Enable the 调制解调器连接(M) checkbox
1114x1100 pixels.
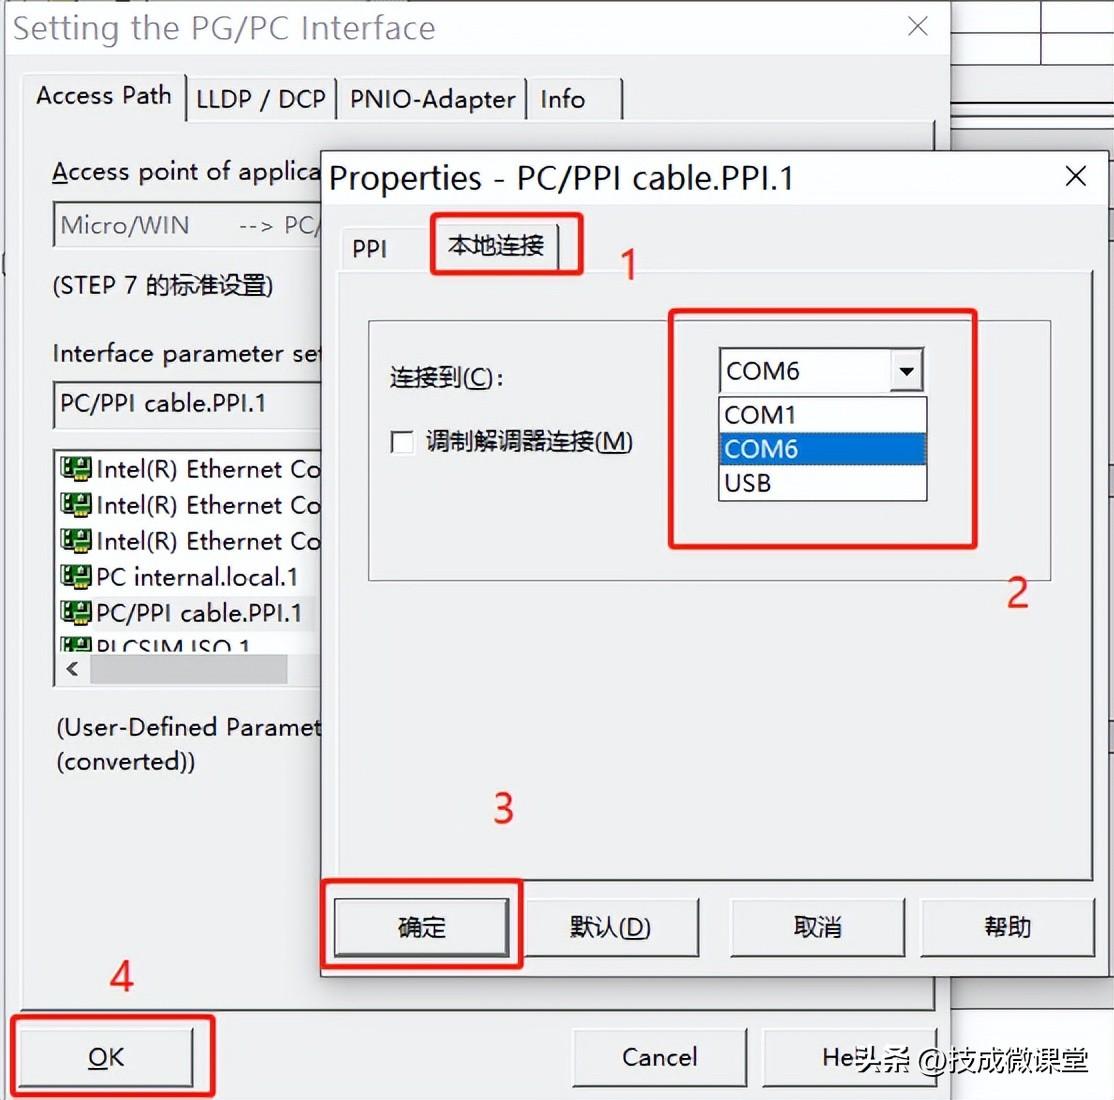402,442
